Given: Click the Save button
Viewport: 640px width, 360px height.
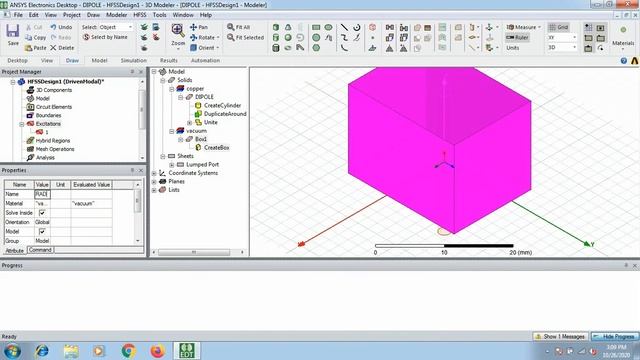Looking at the screenshot, I should tap(13, 34).
